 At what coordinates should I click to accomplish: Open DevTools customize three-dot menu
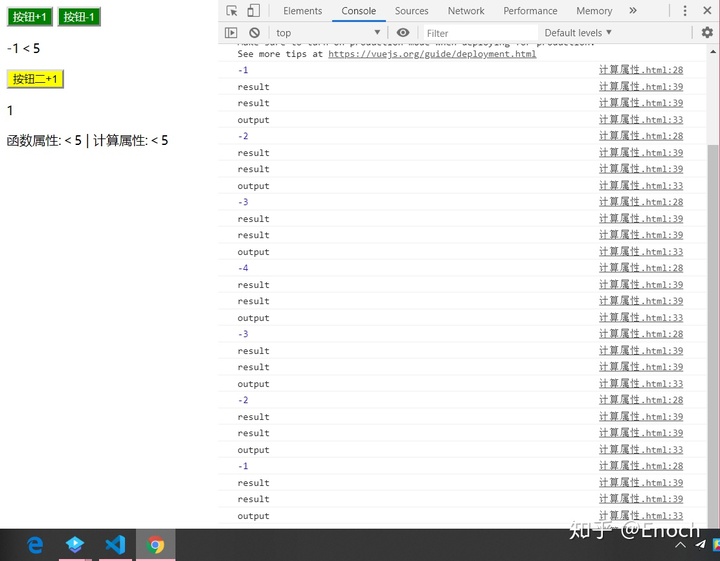pos(685,11)
